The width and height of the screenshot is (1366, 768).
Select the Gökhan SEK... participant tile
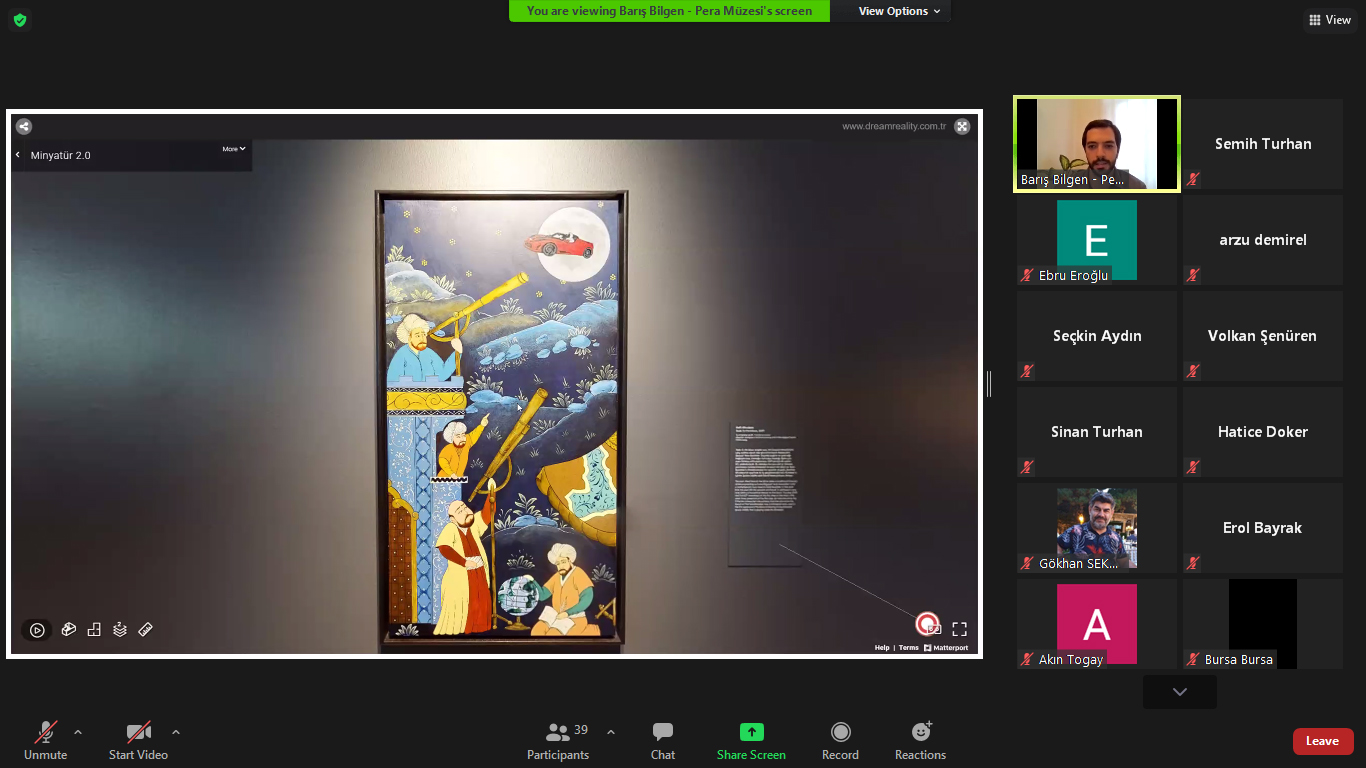click(1097, 528)
